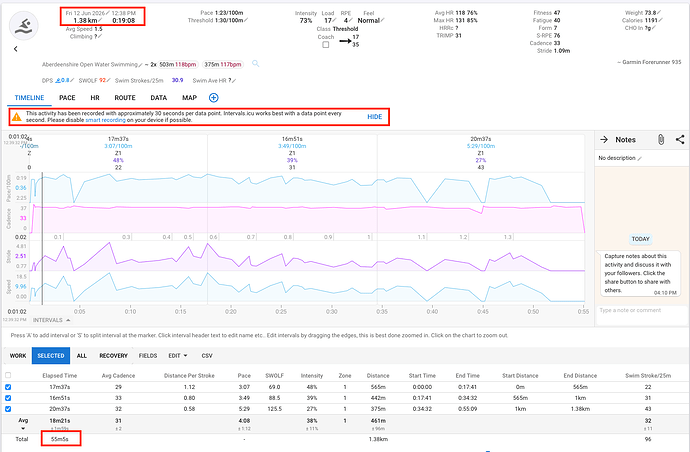The height and width of the screenshot is (452, 690).
Task: Click the swimming activity type icon
Action: click(24, 26)
